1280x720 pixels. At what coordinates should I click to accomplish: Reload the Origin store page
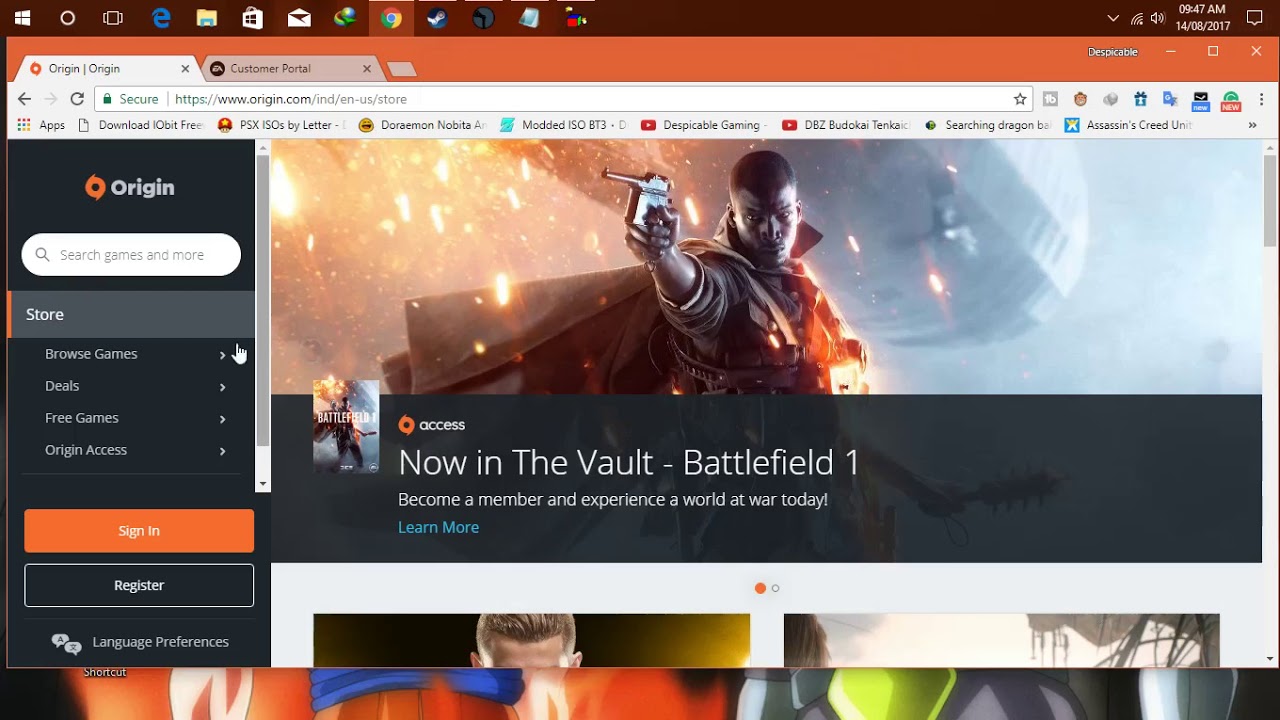[77, 99]
